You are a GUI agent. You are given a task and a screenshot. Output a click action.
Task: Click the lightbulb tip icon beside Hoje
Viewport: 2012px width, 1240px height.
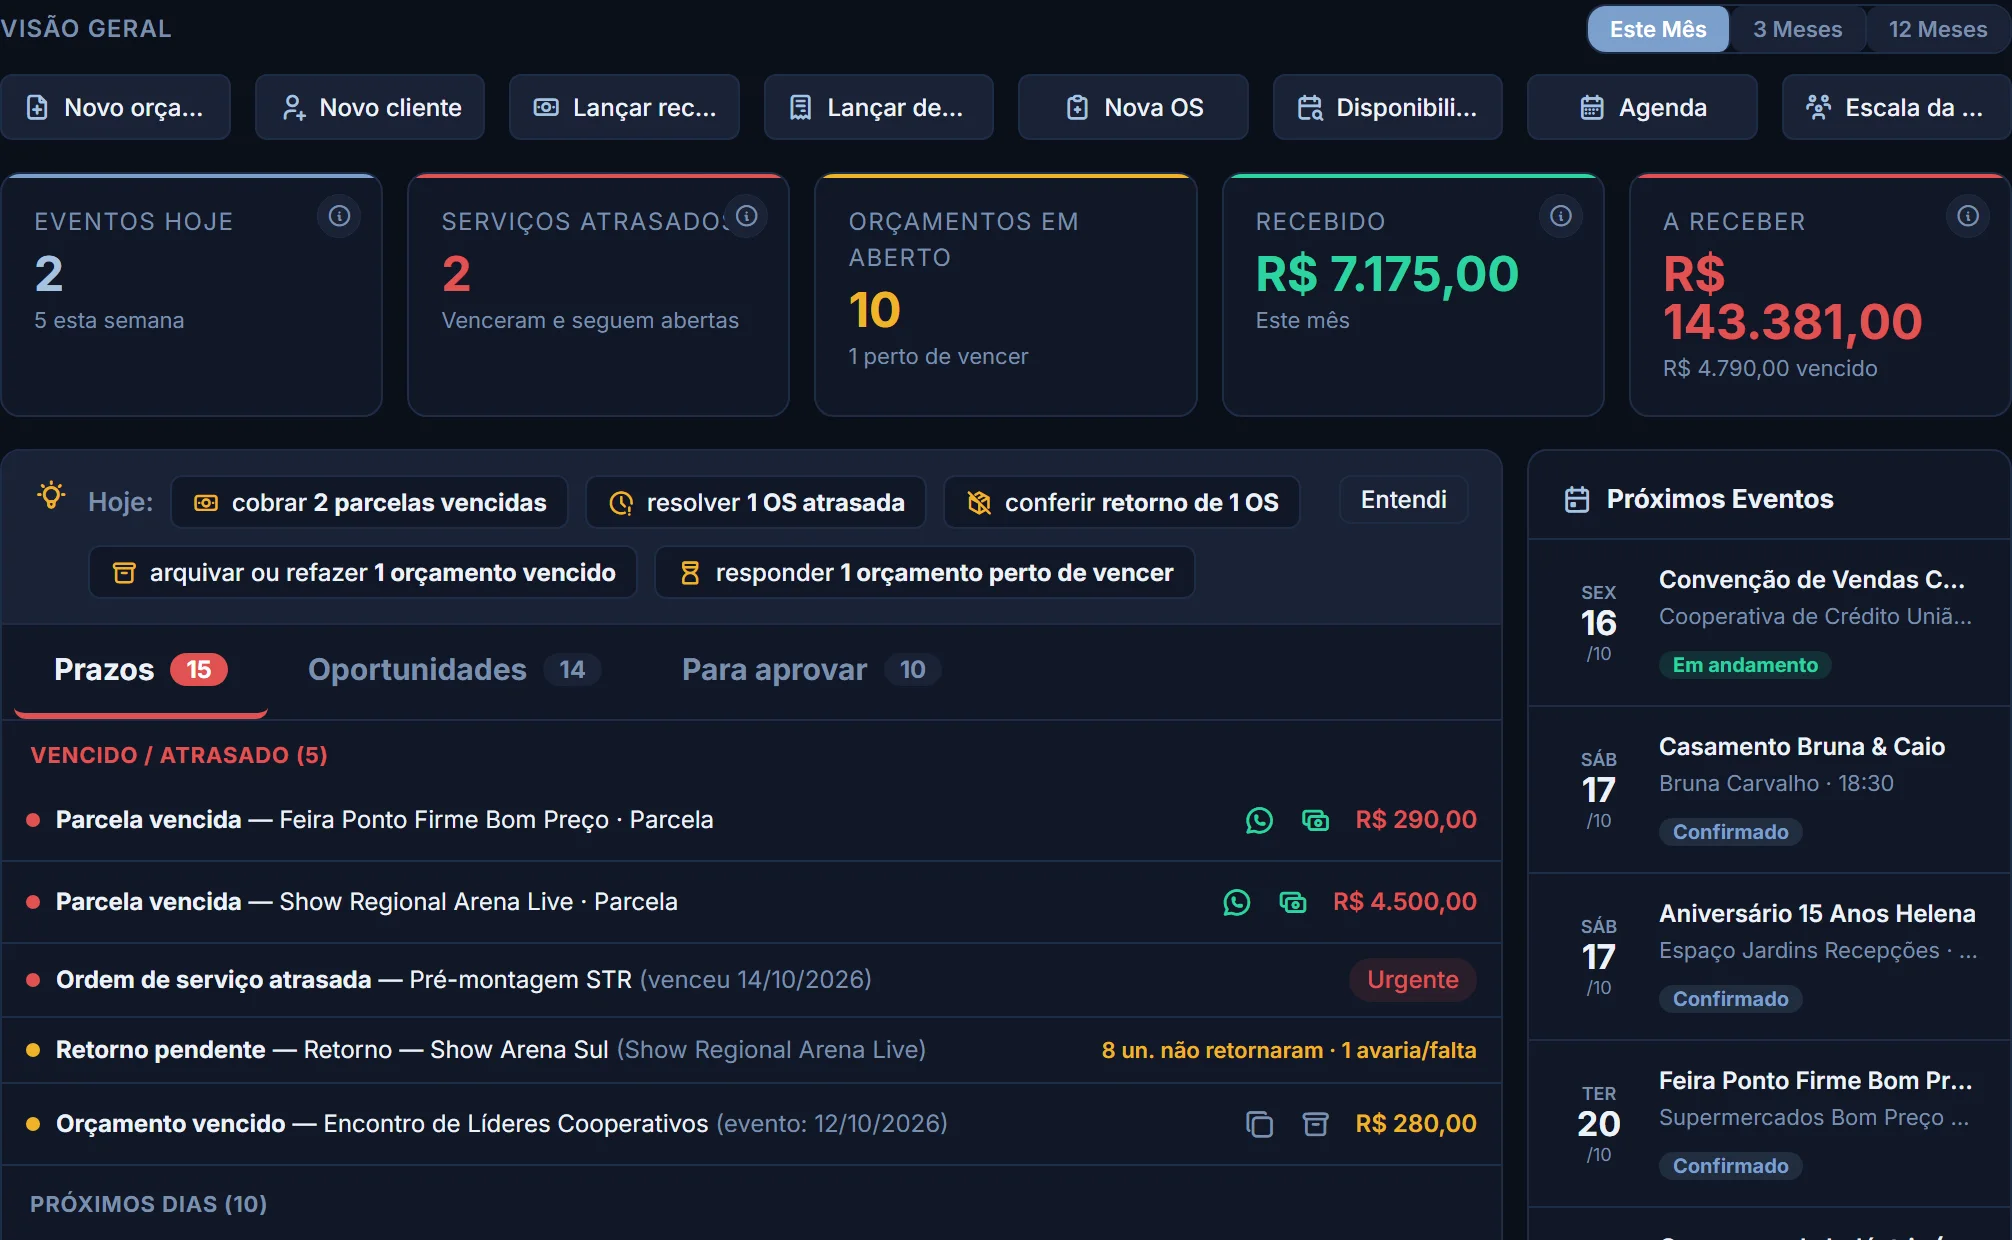(x=51, y=496)
